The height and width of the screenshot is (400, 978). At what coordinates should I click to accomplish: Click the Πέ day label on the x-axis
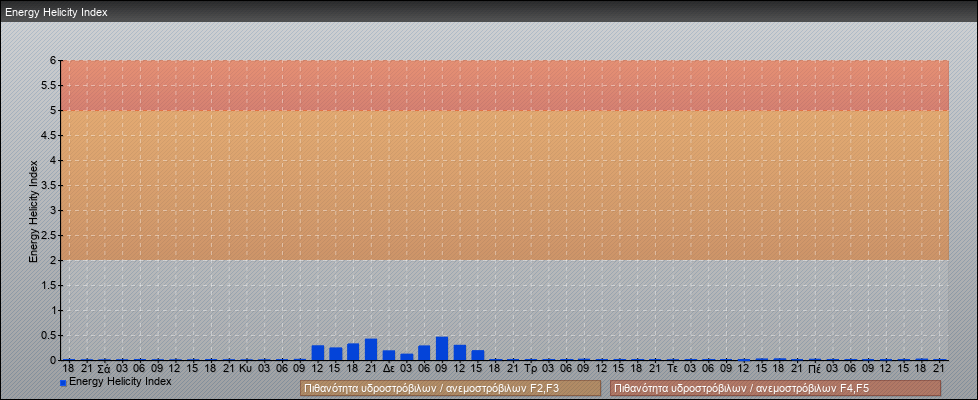click(x=815, y=369)
